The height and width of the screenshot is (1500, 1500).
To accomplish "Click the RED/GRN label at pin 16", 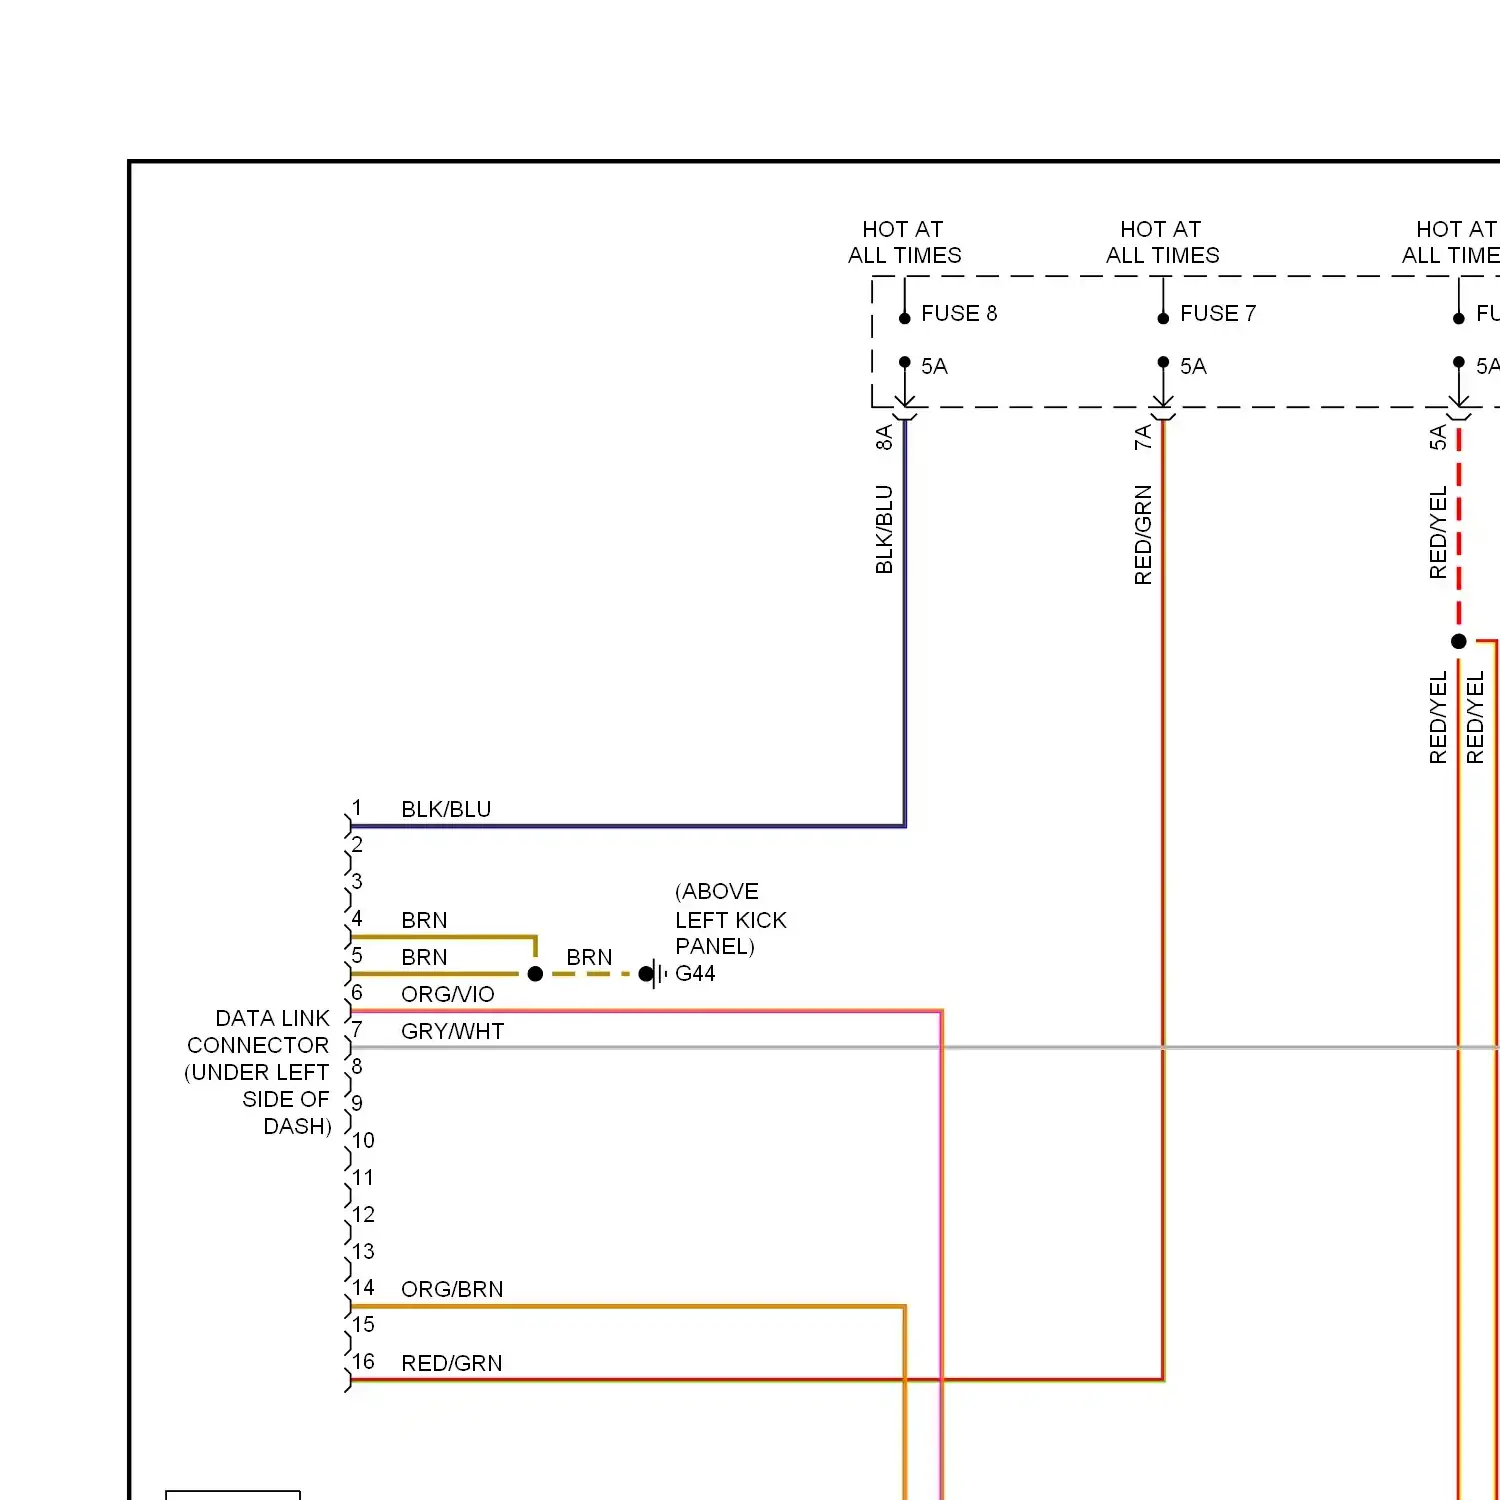I will (x=452, y=1363).
